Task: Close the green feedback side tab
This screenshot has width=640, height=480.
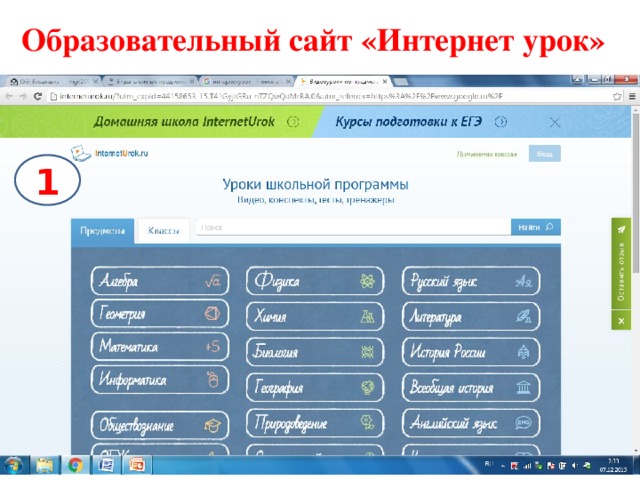Action: coord(621,321)
